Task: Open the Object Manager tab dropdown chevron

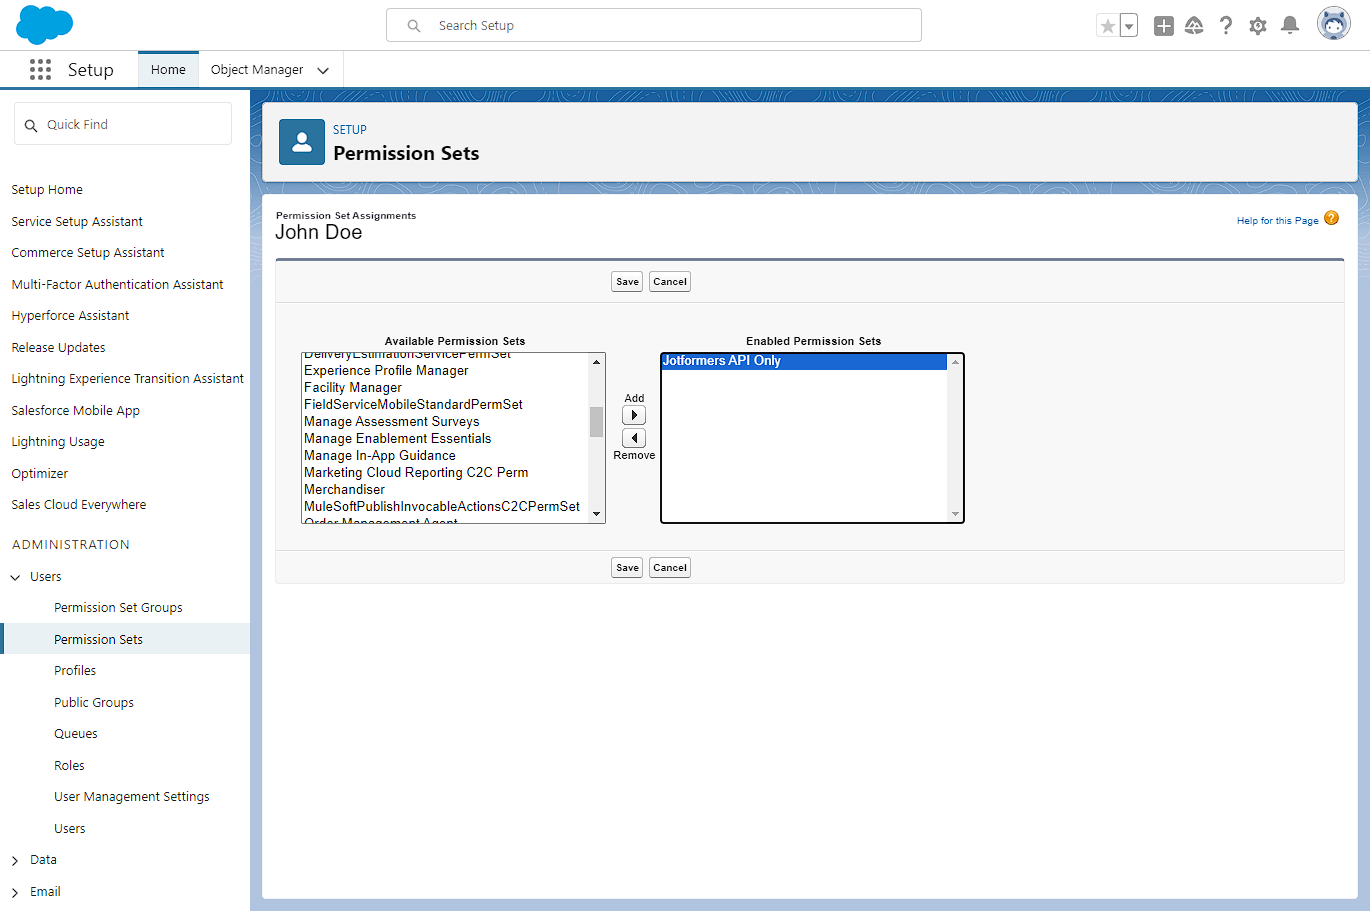Action: (323, 70)
